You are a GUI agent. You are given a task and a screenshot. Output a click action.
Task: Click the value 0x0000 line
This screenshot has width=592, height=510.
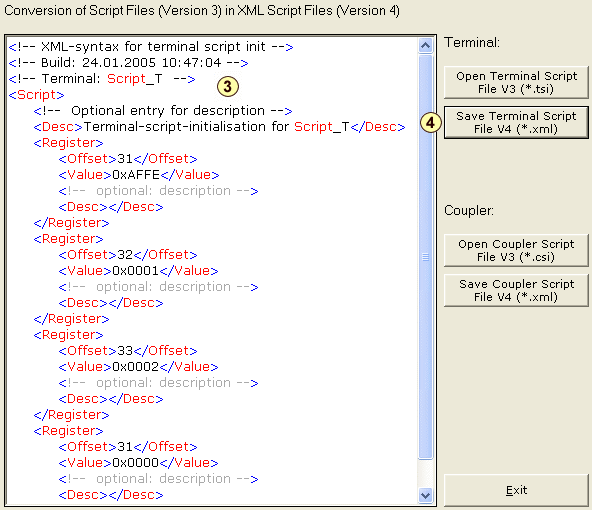139,463
